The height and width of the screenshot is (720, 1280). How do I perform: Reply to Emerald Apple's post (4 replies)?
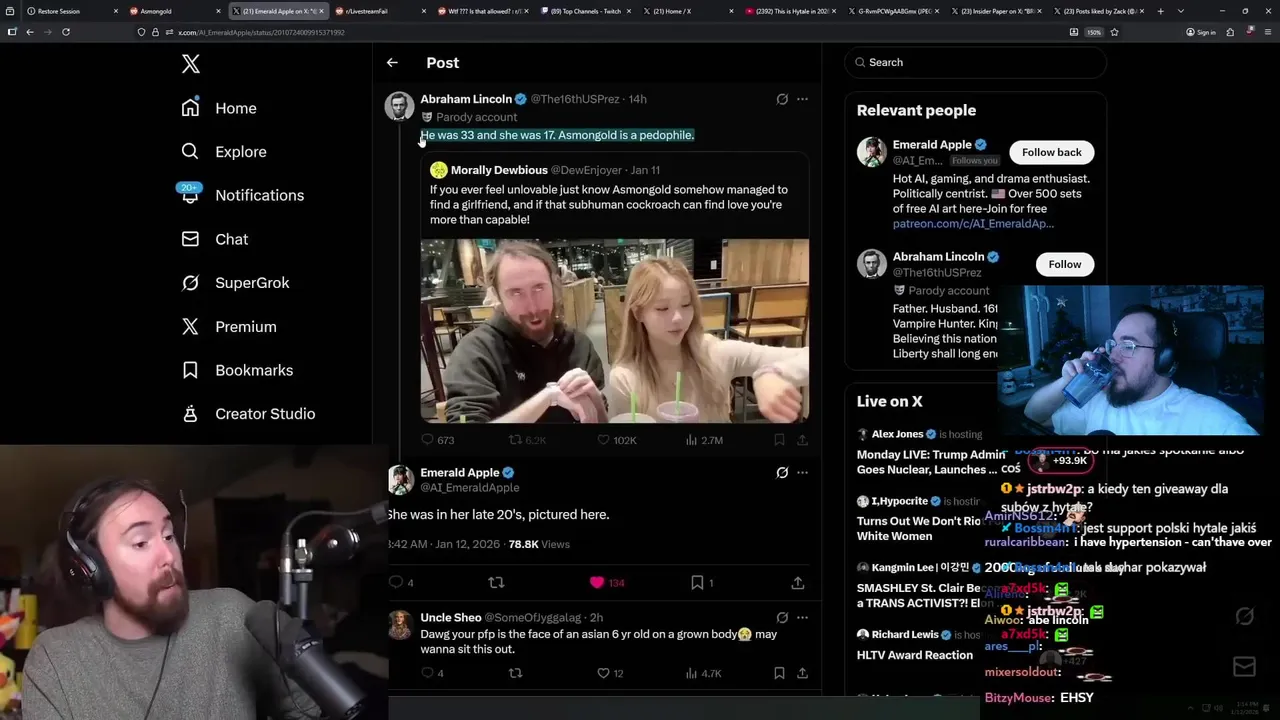pos(400,582)
